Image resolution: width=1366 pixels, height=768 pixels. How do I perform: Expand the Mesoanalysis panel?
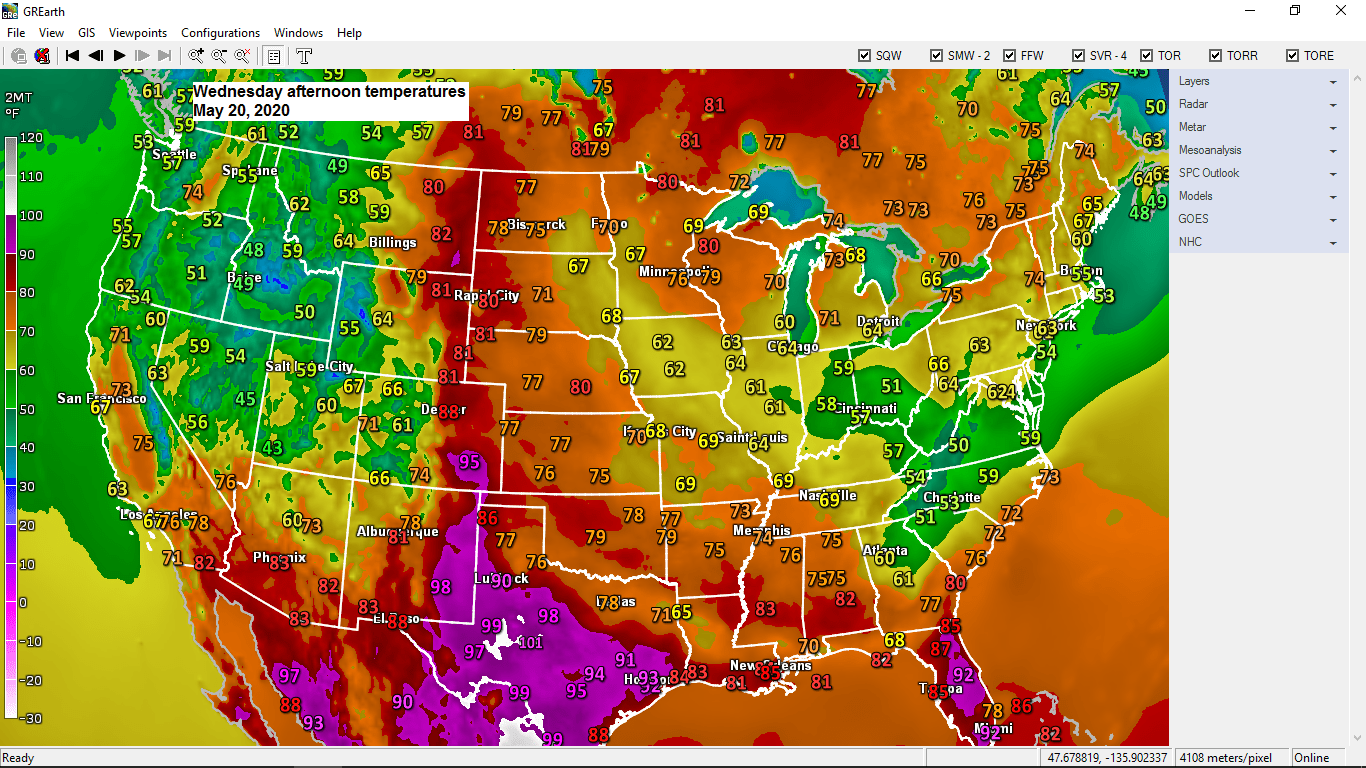coord(1258,150)
